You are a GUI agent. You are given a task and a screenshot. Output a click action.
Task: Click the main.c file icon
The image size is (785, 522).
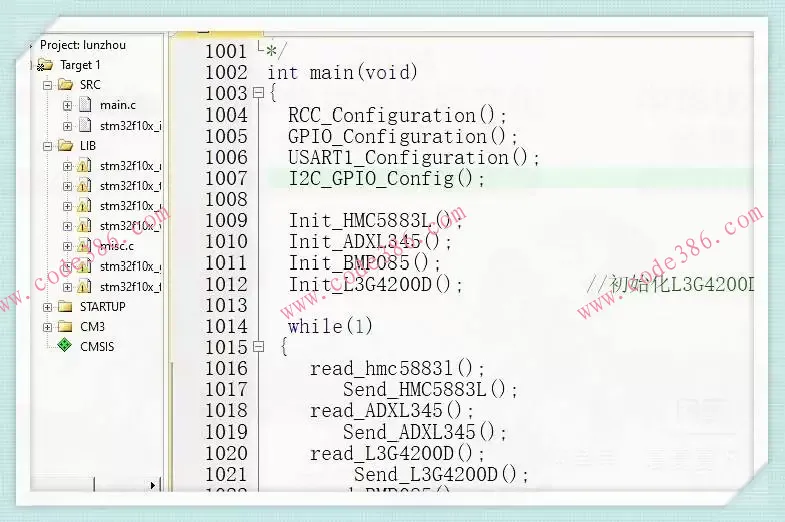(85, 105)
